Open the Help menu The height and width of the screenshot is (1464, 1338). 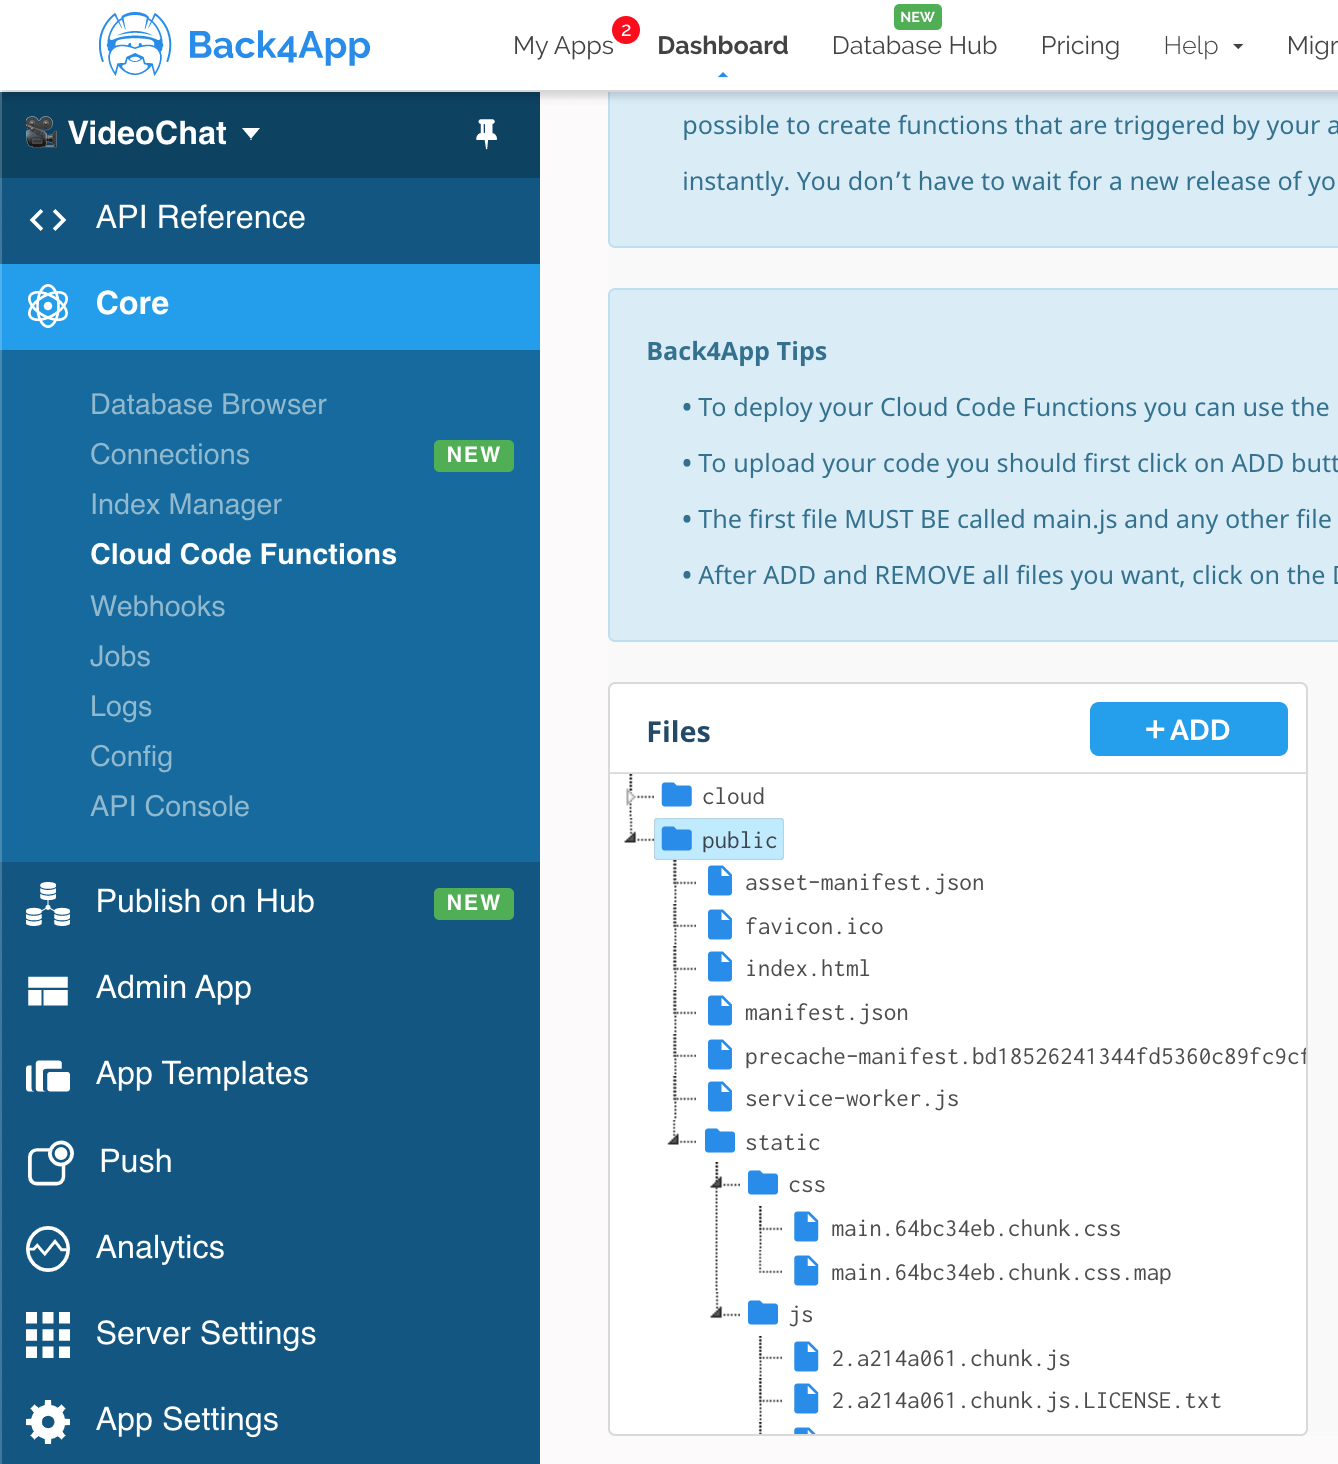pyautogui.click(x=1202, y=45)
